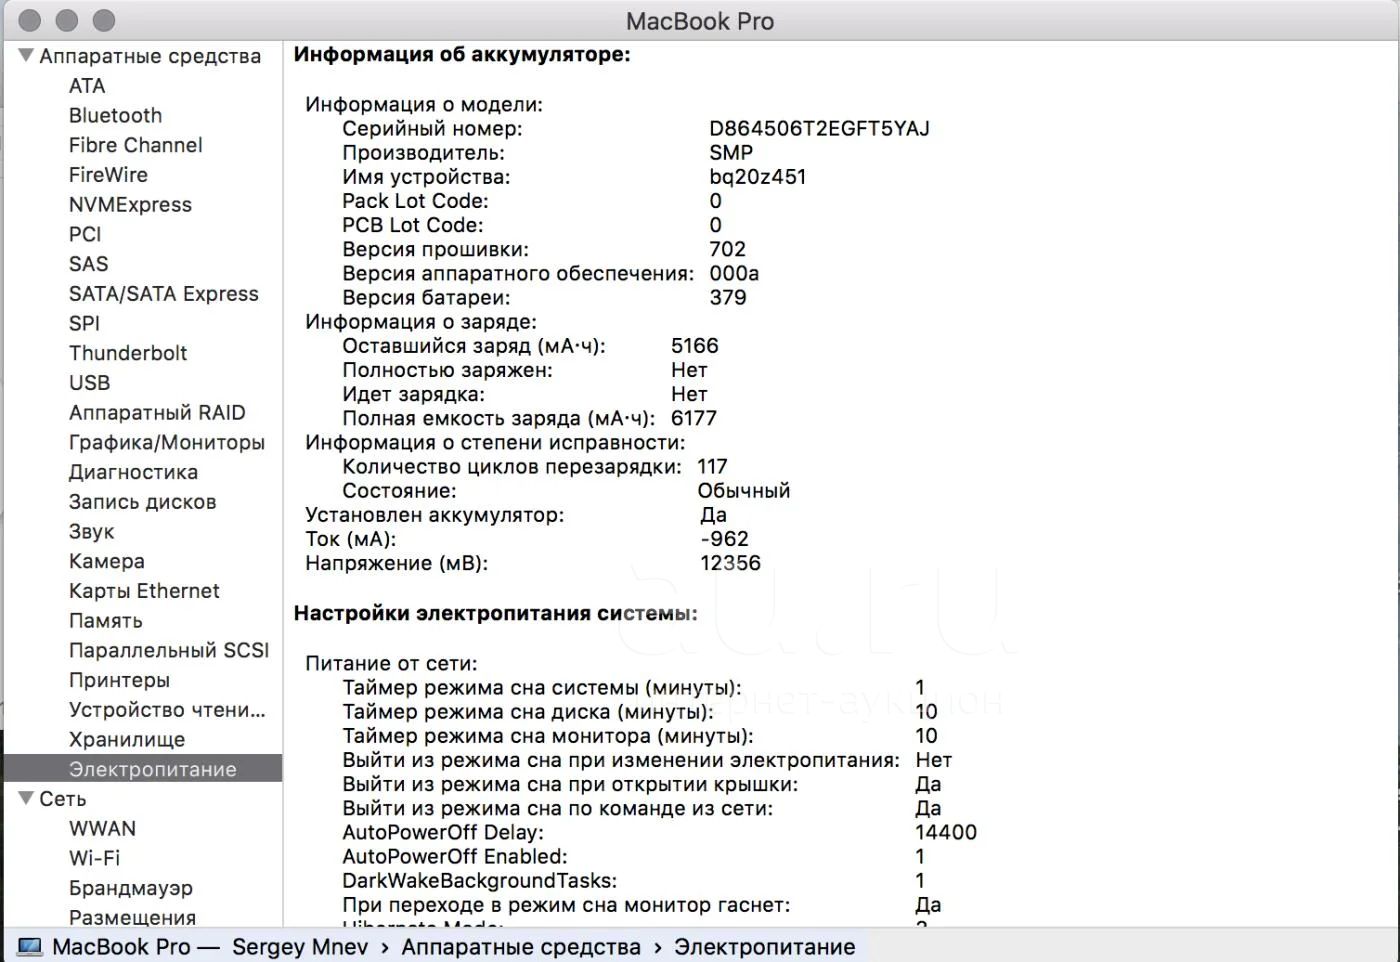Select Память in the sidebar

[x=105, y=621]
